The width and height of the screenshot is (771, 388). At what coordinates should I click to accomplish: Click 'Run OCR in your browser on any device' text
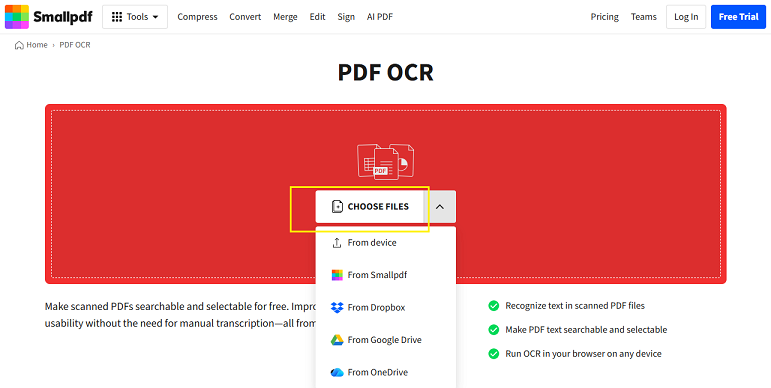click(583, 354)
